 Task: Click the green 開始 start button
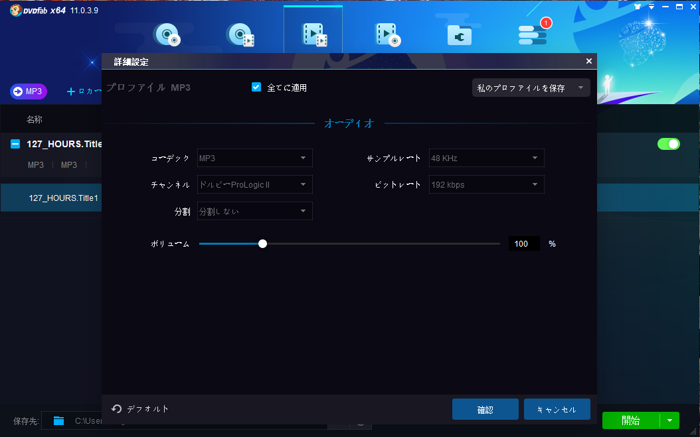pos(630,420)
